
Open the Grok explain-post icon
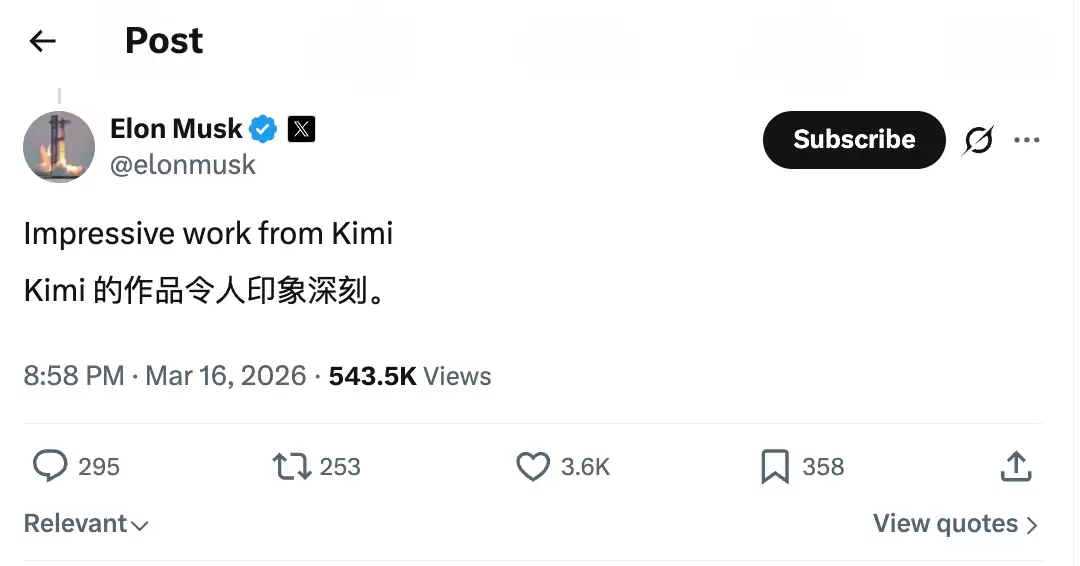(978, 140)
